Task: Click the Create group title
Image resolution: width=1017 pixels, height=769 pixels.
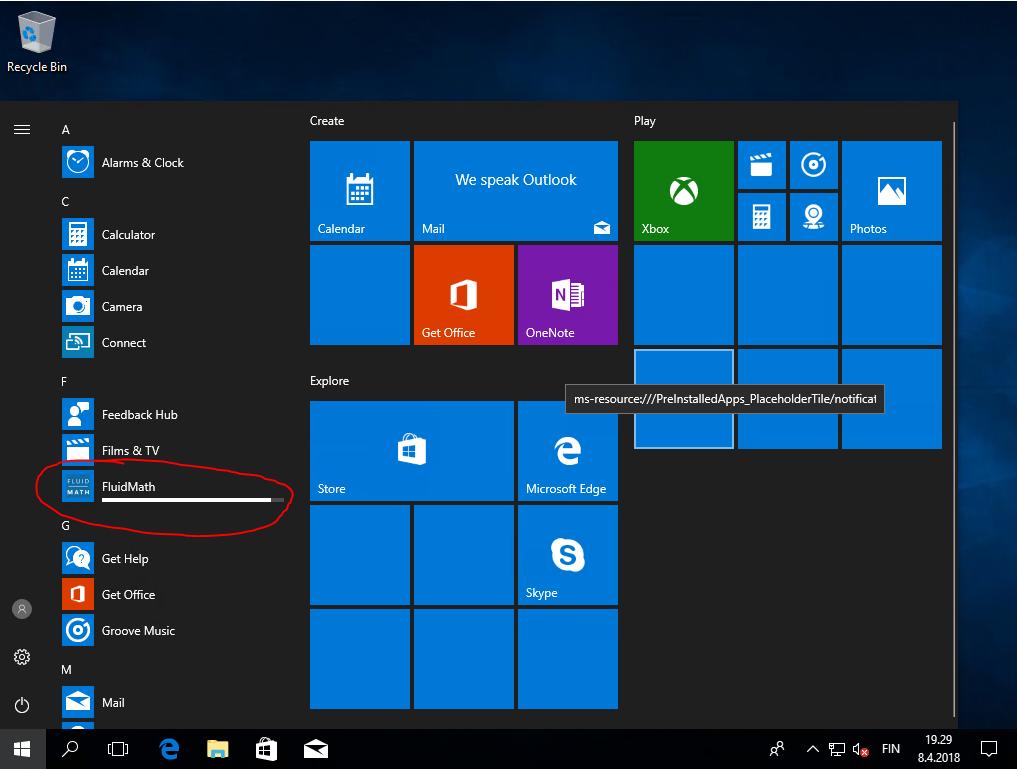Action: (327, 121)
